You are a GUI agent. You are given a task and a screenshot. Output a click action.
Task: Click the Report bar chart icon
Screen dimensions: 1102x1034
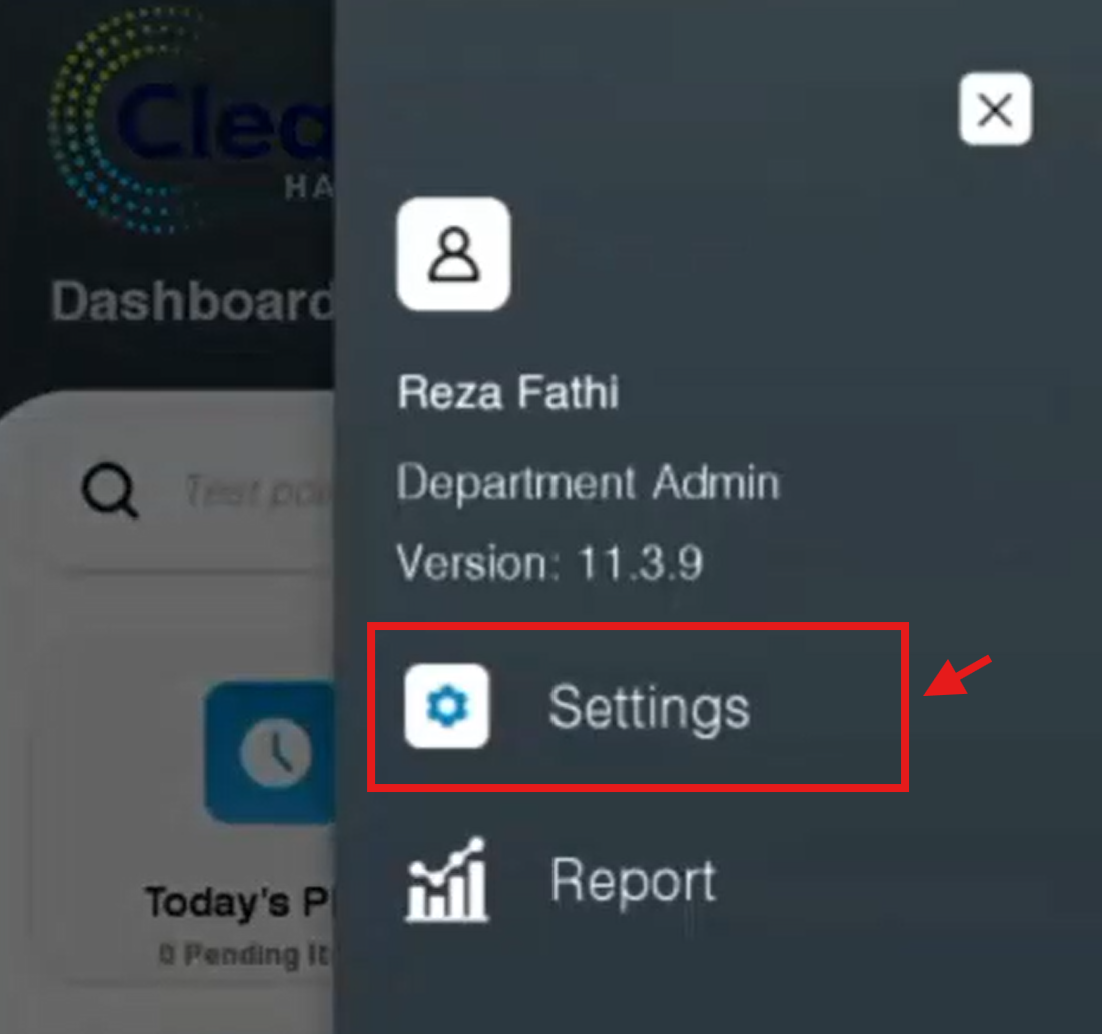pyautogui.click(x=446, y=880)
